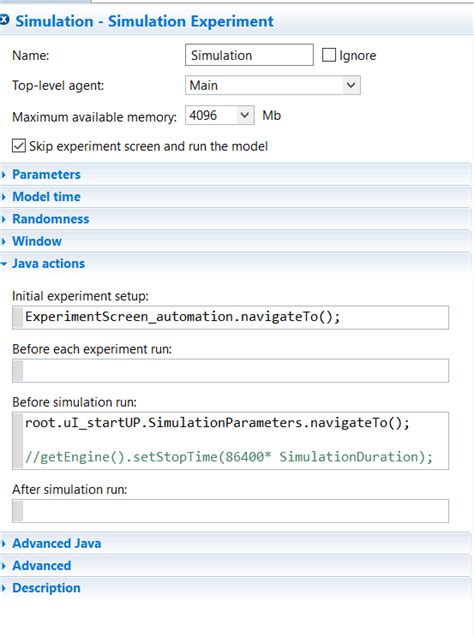Click the Simulation - Simulation Experiment title

point(144,21)
